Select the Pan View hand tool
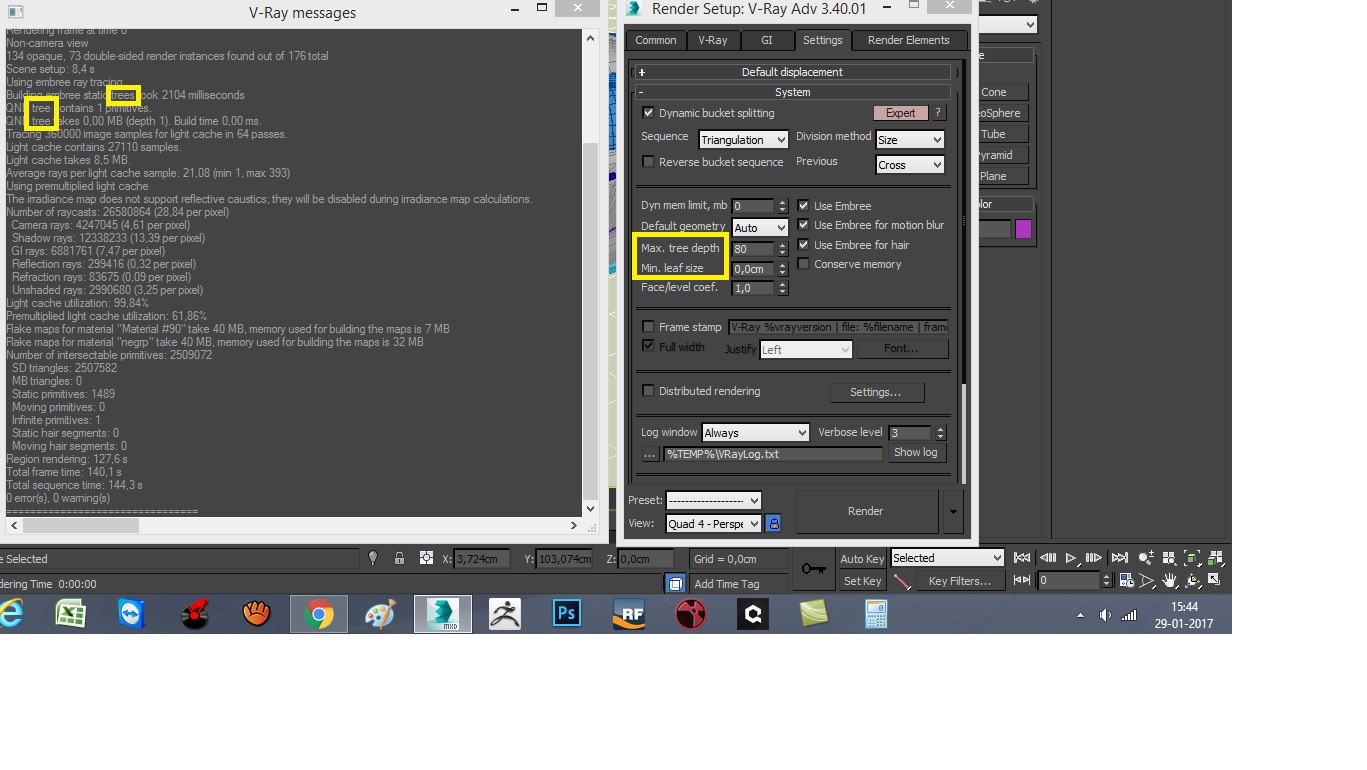1367x770 pixels. coord(1170,580)
